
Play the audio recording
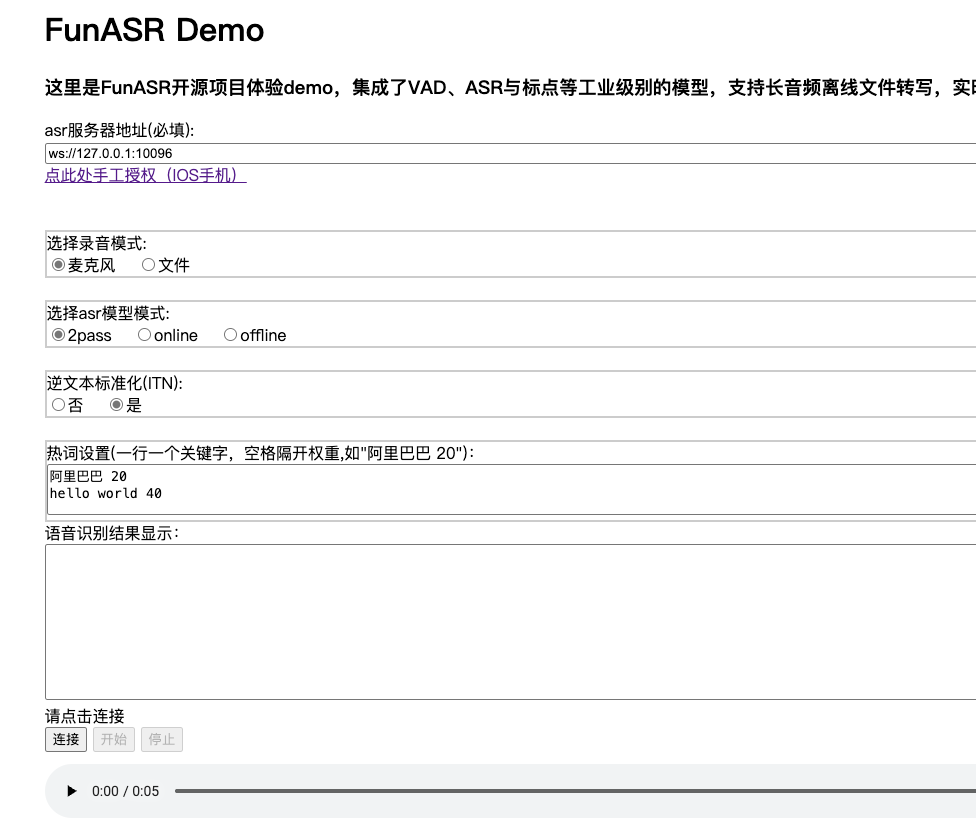pyautogui.click(x=71, y=791)
